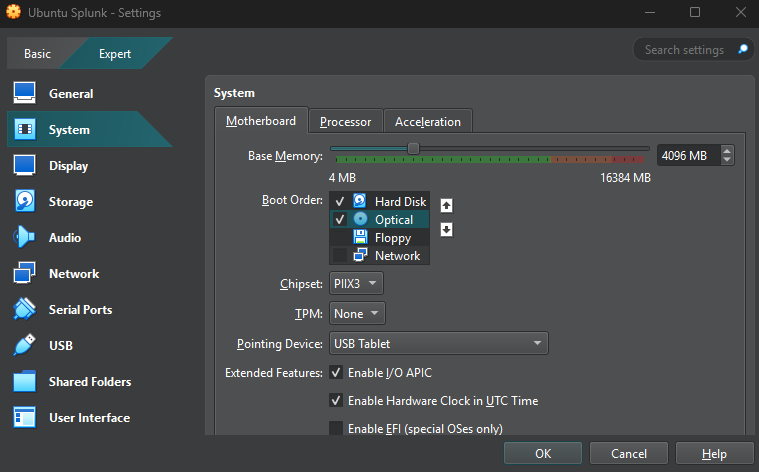
Task: Maximize the Settings window
Action: pos(695,12)
